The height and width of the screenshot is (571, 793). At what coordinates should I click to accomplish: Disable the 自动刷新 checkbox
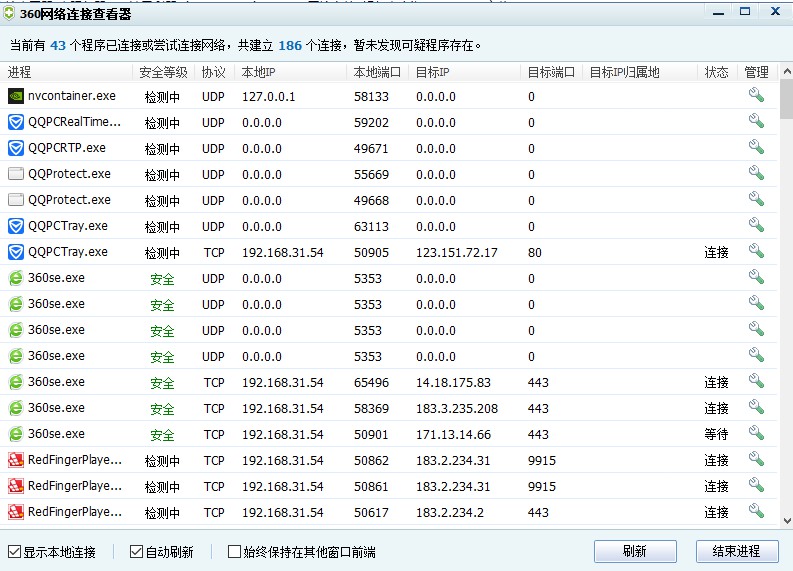pyautogui.click(x=137, y=552)
